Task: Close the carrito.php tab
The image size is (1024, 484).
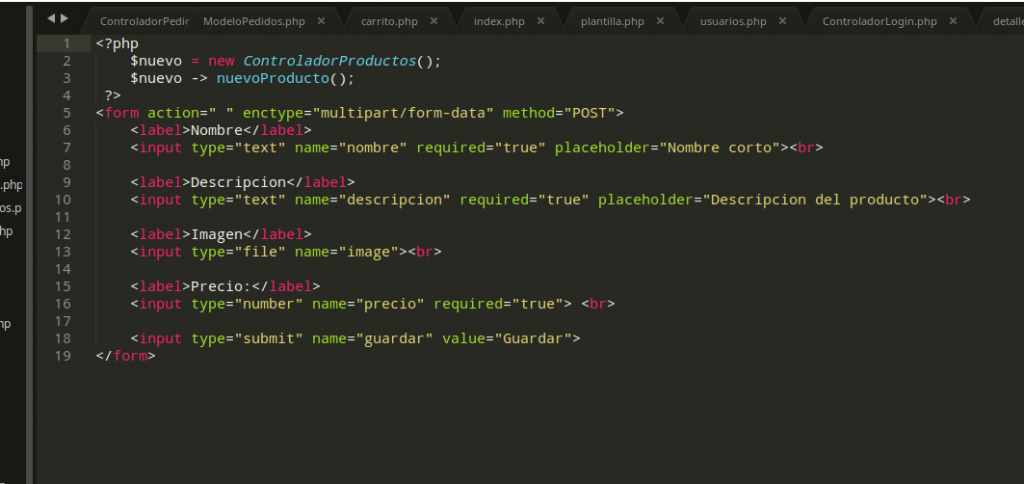Action: [431, 21]
